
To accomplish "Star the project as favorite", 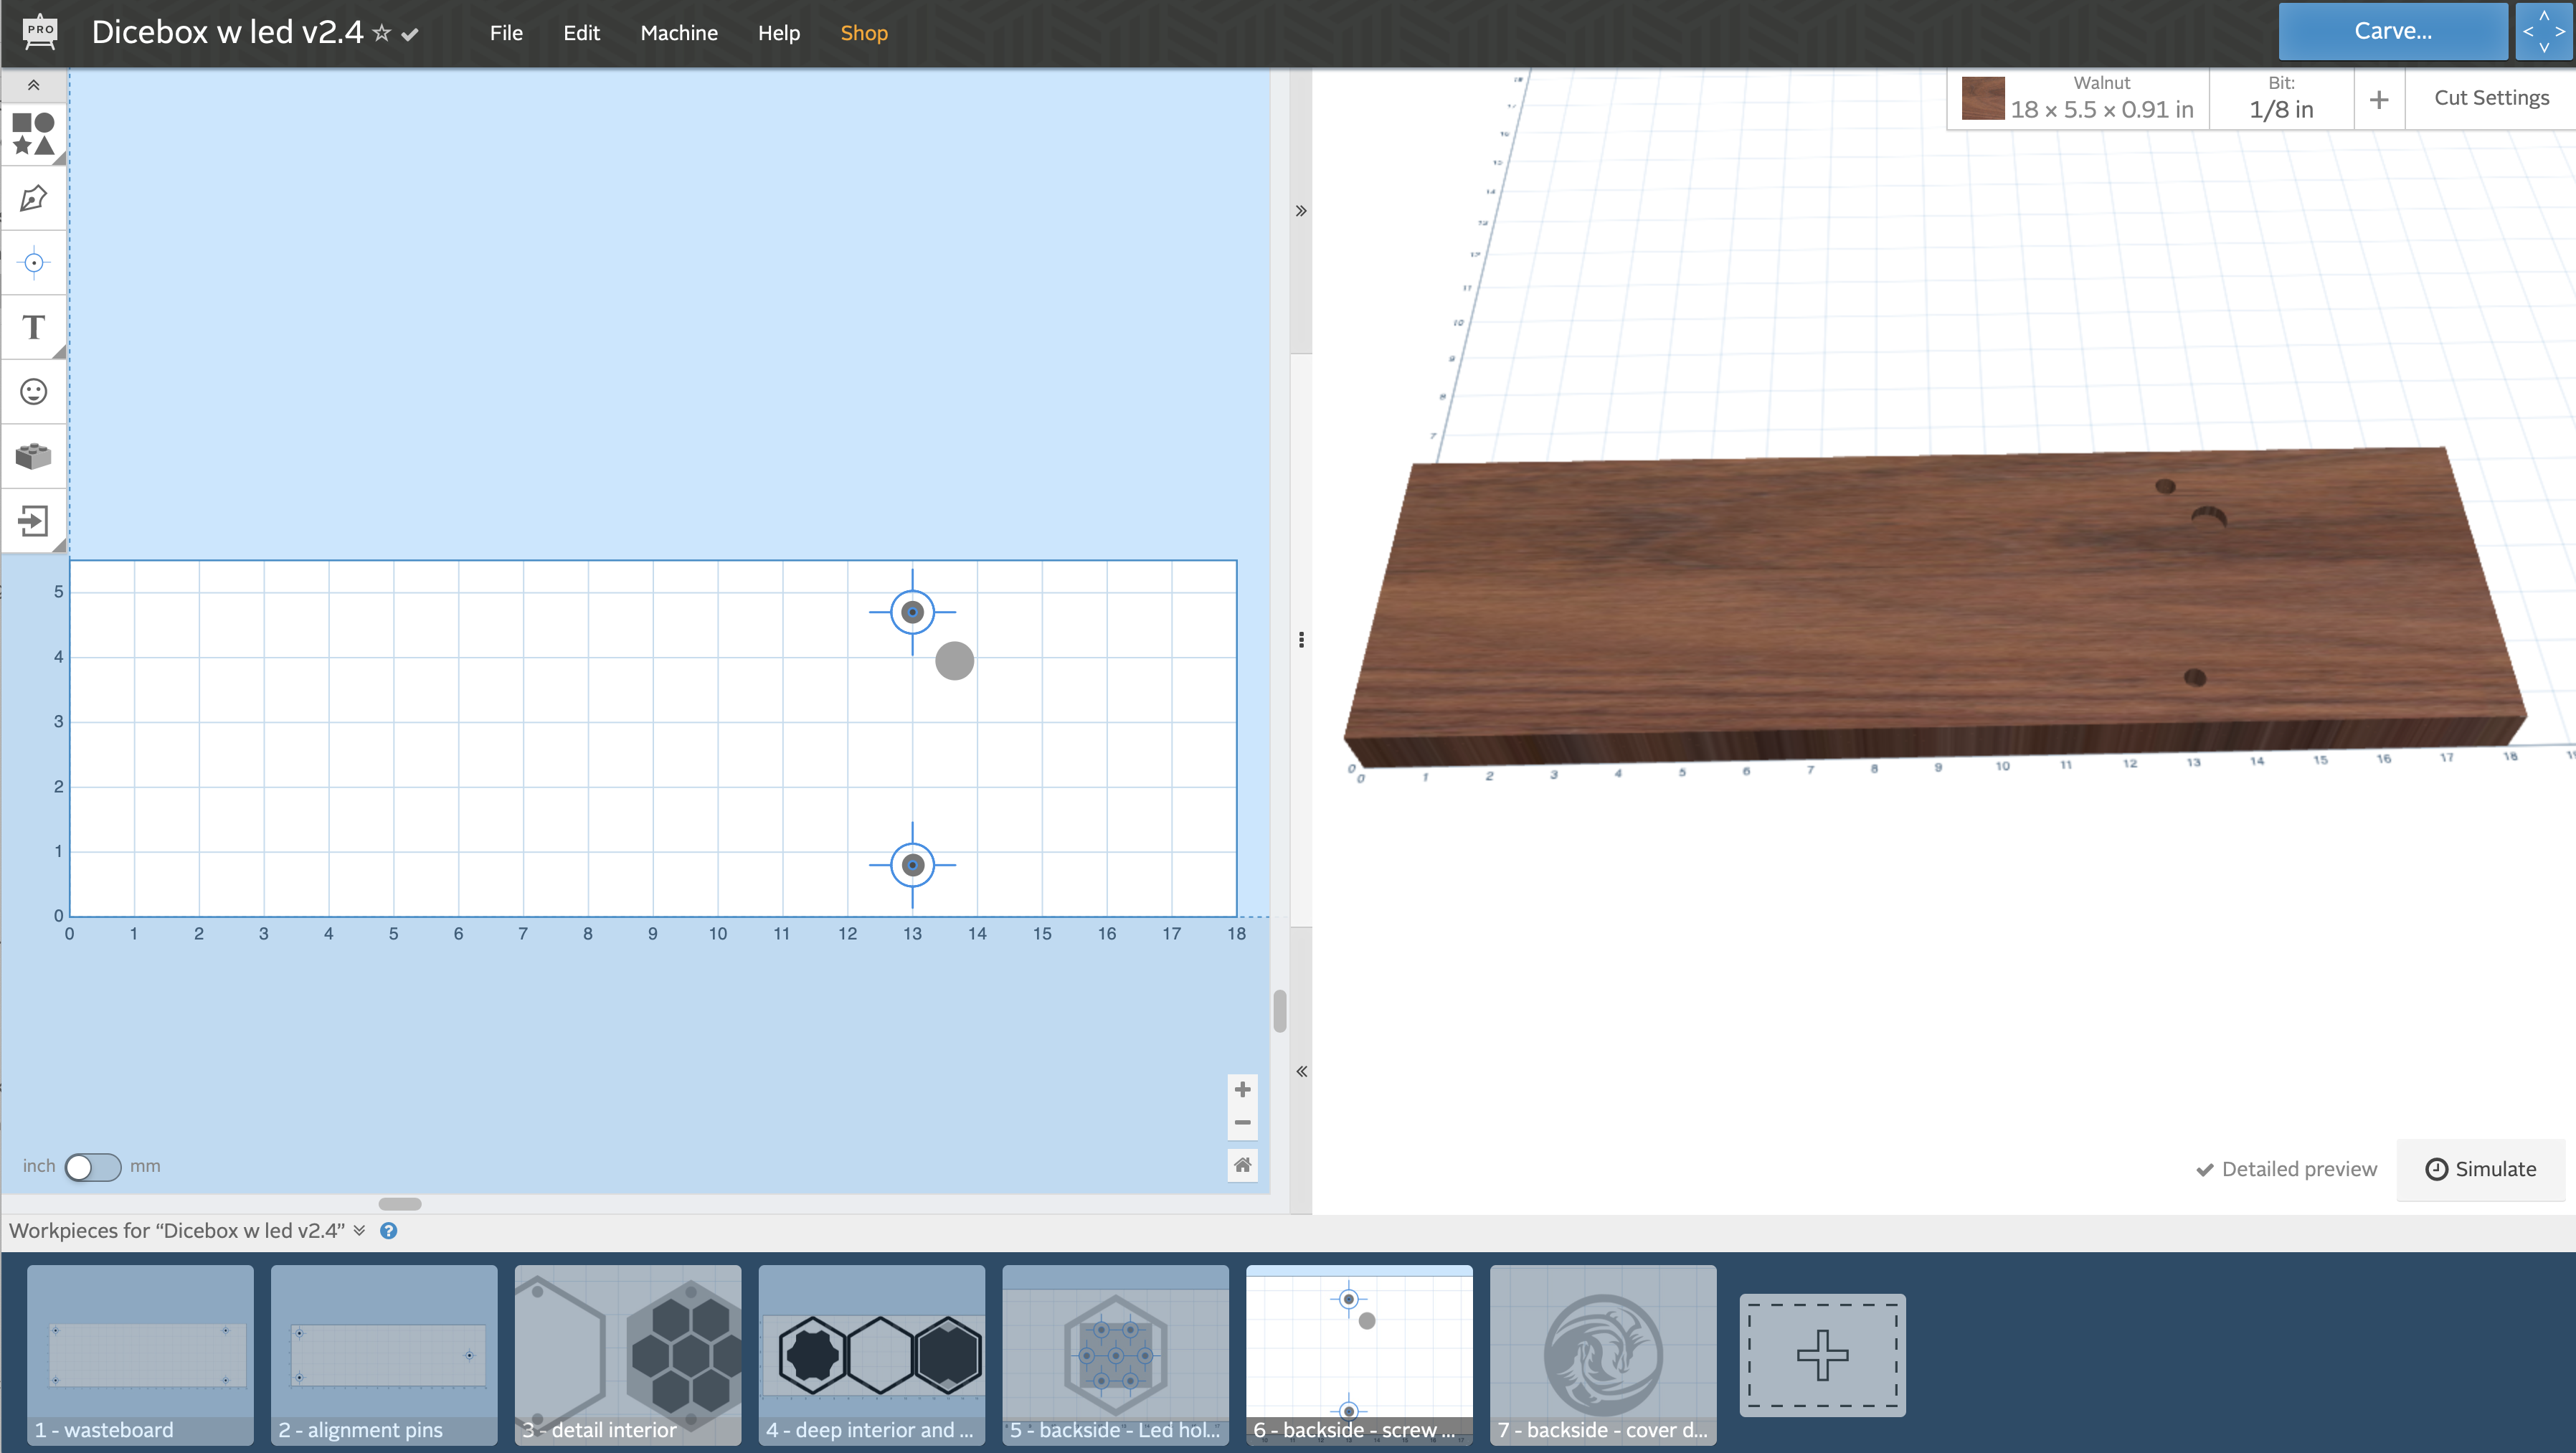I will [381, 33].
